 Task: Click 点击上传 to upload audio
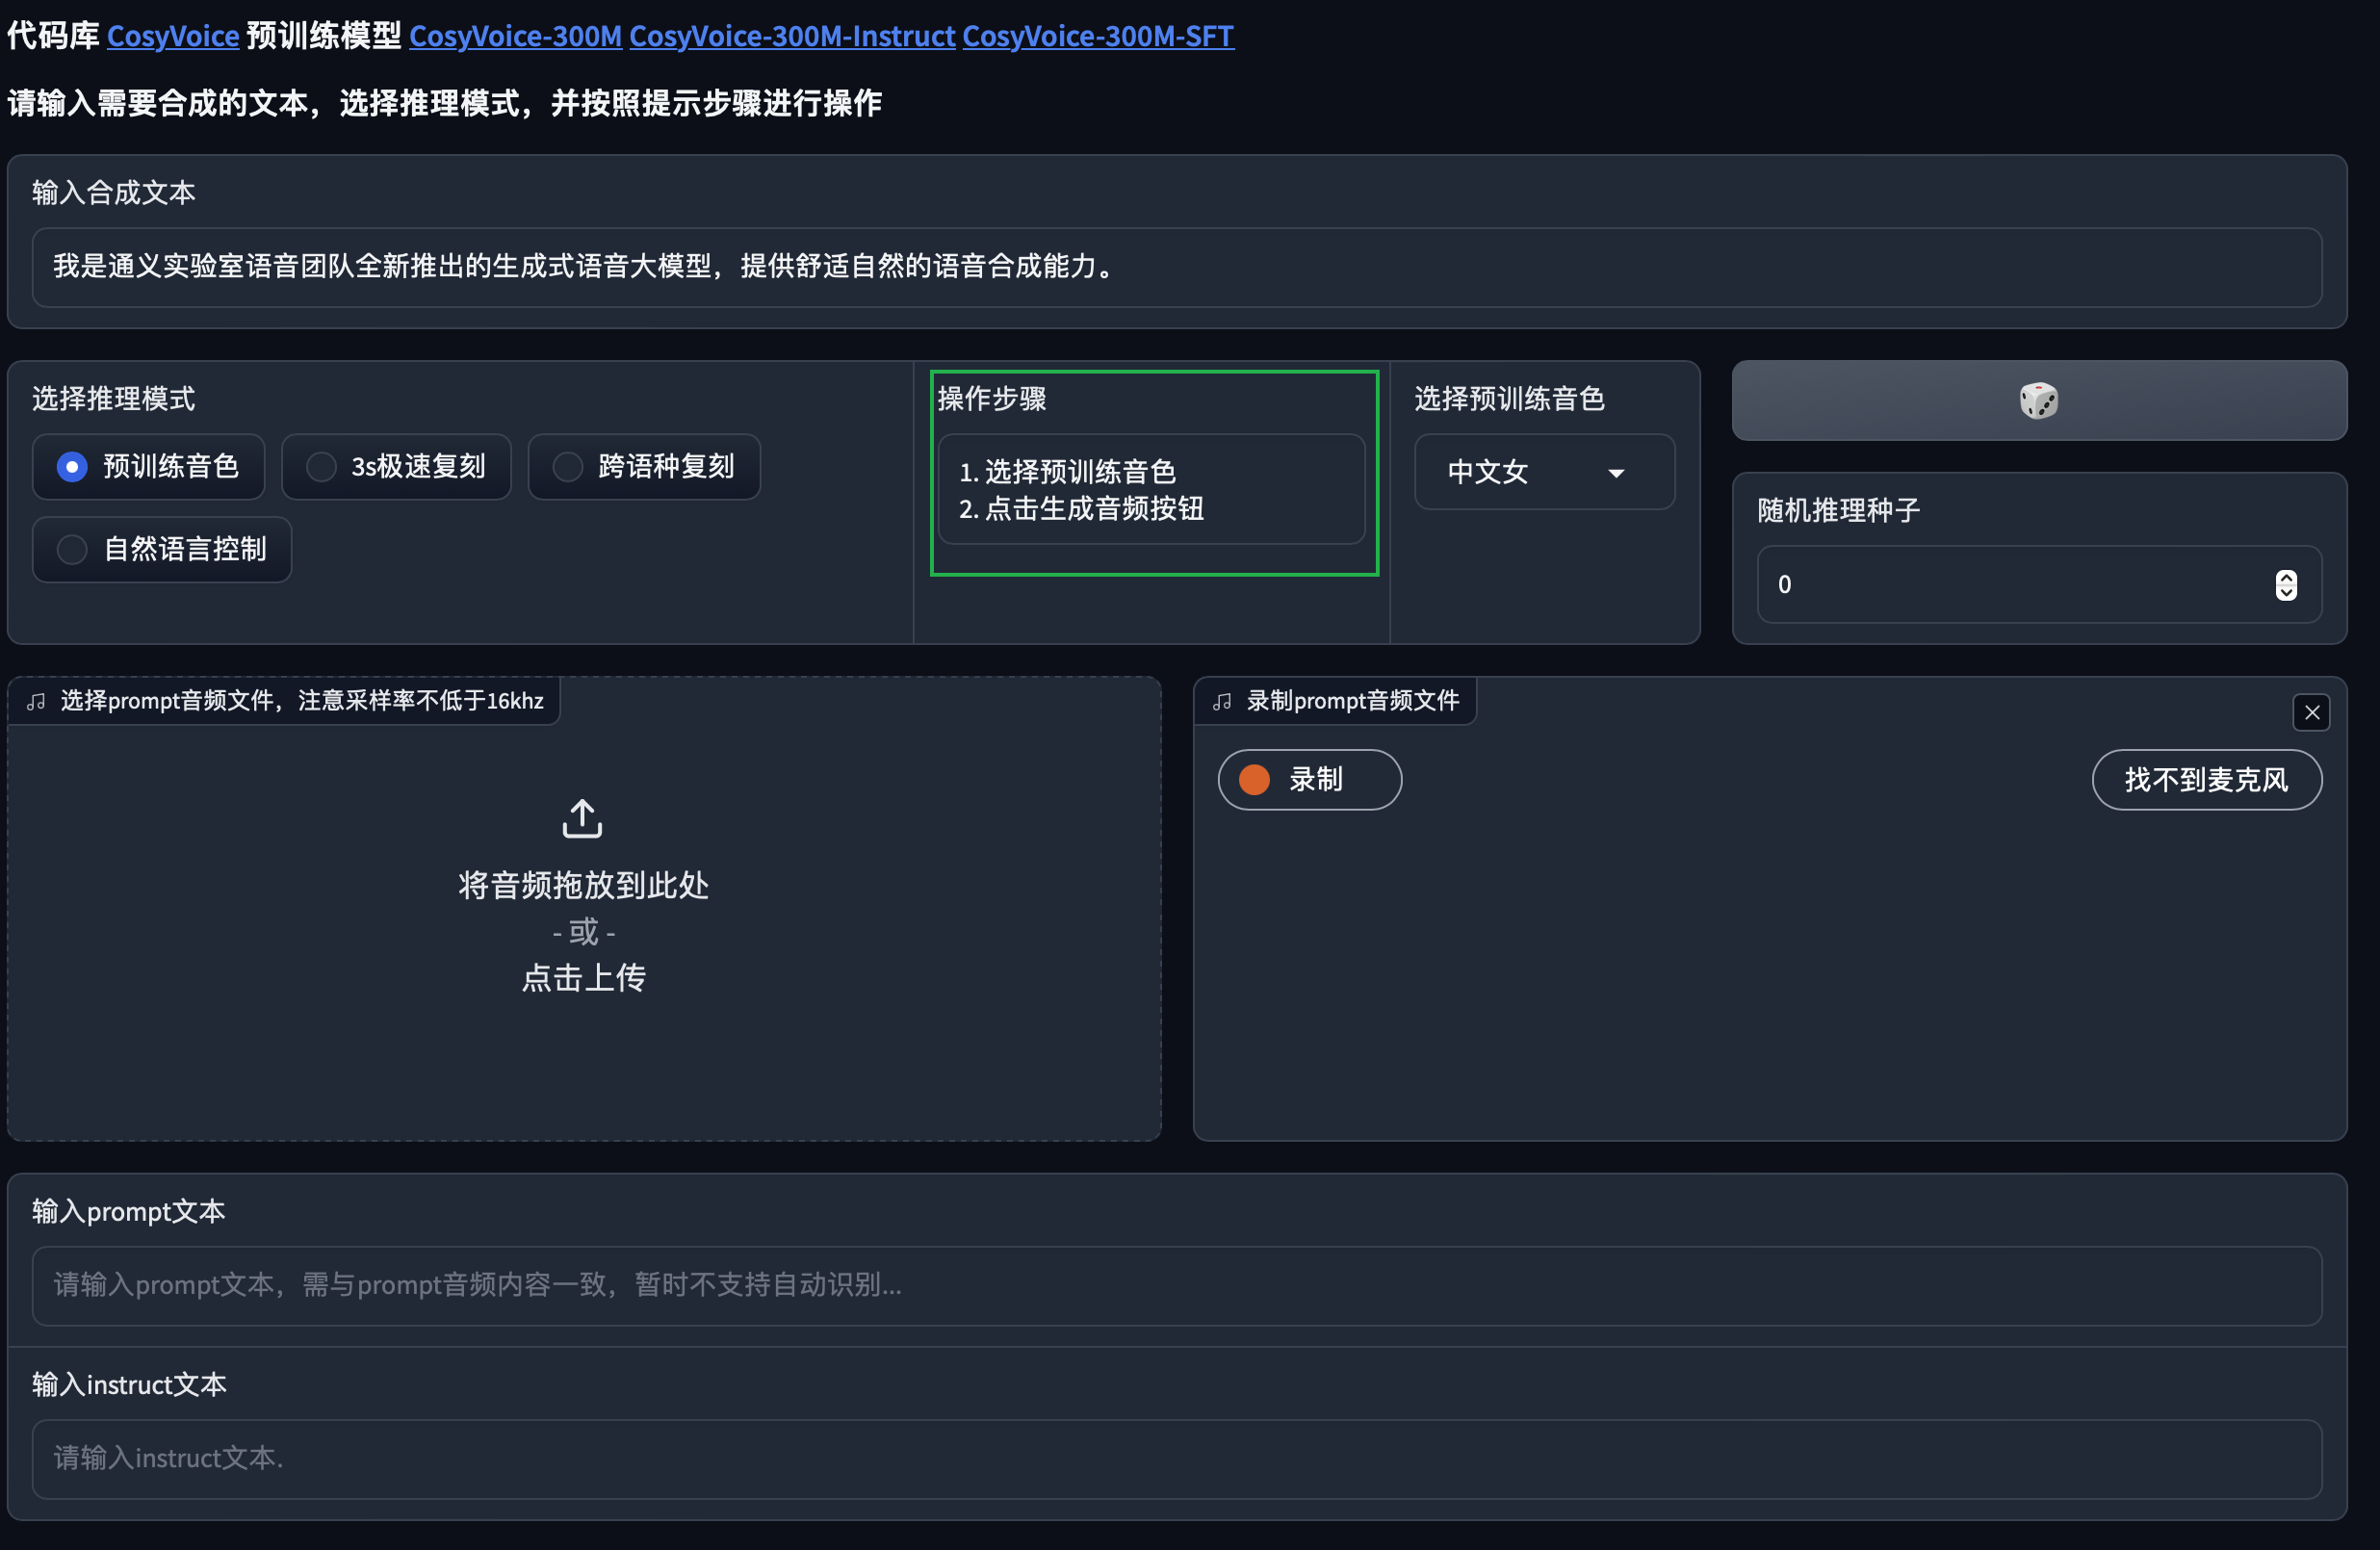click(x=583, y=978)
